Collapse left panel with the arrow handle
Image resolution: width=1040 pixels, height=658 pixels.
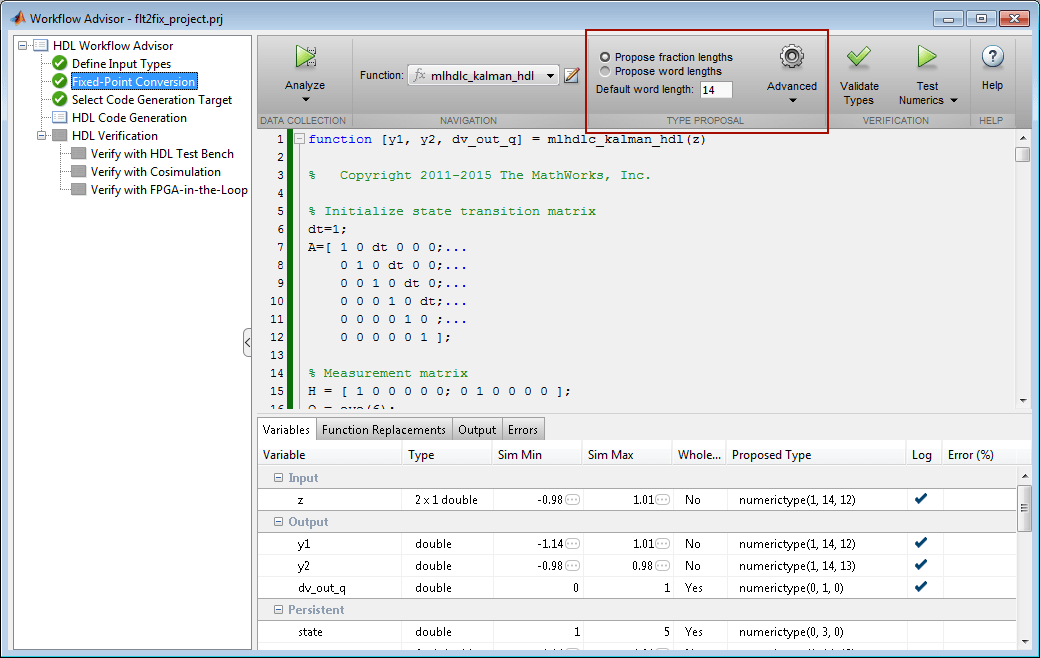coord(247,342)
